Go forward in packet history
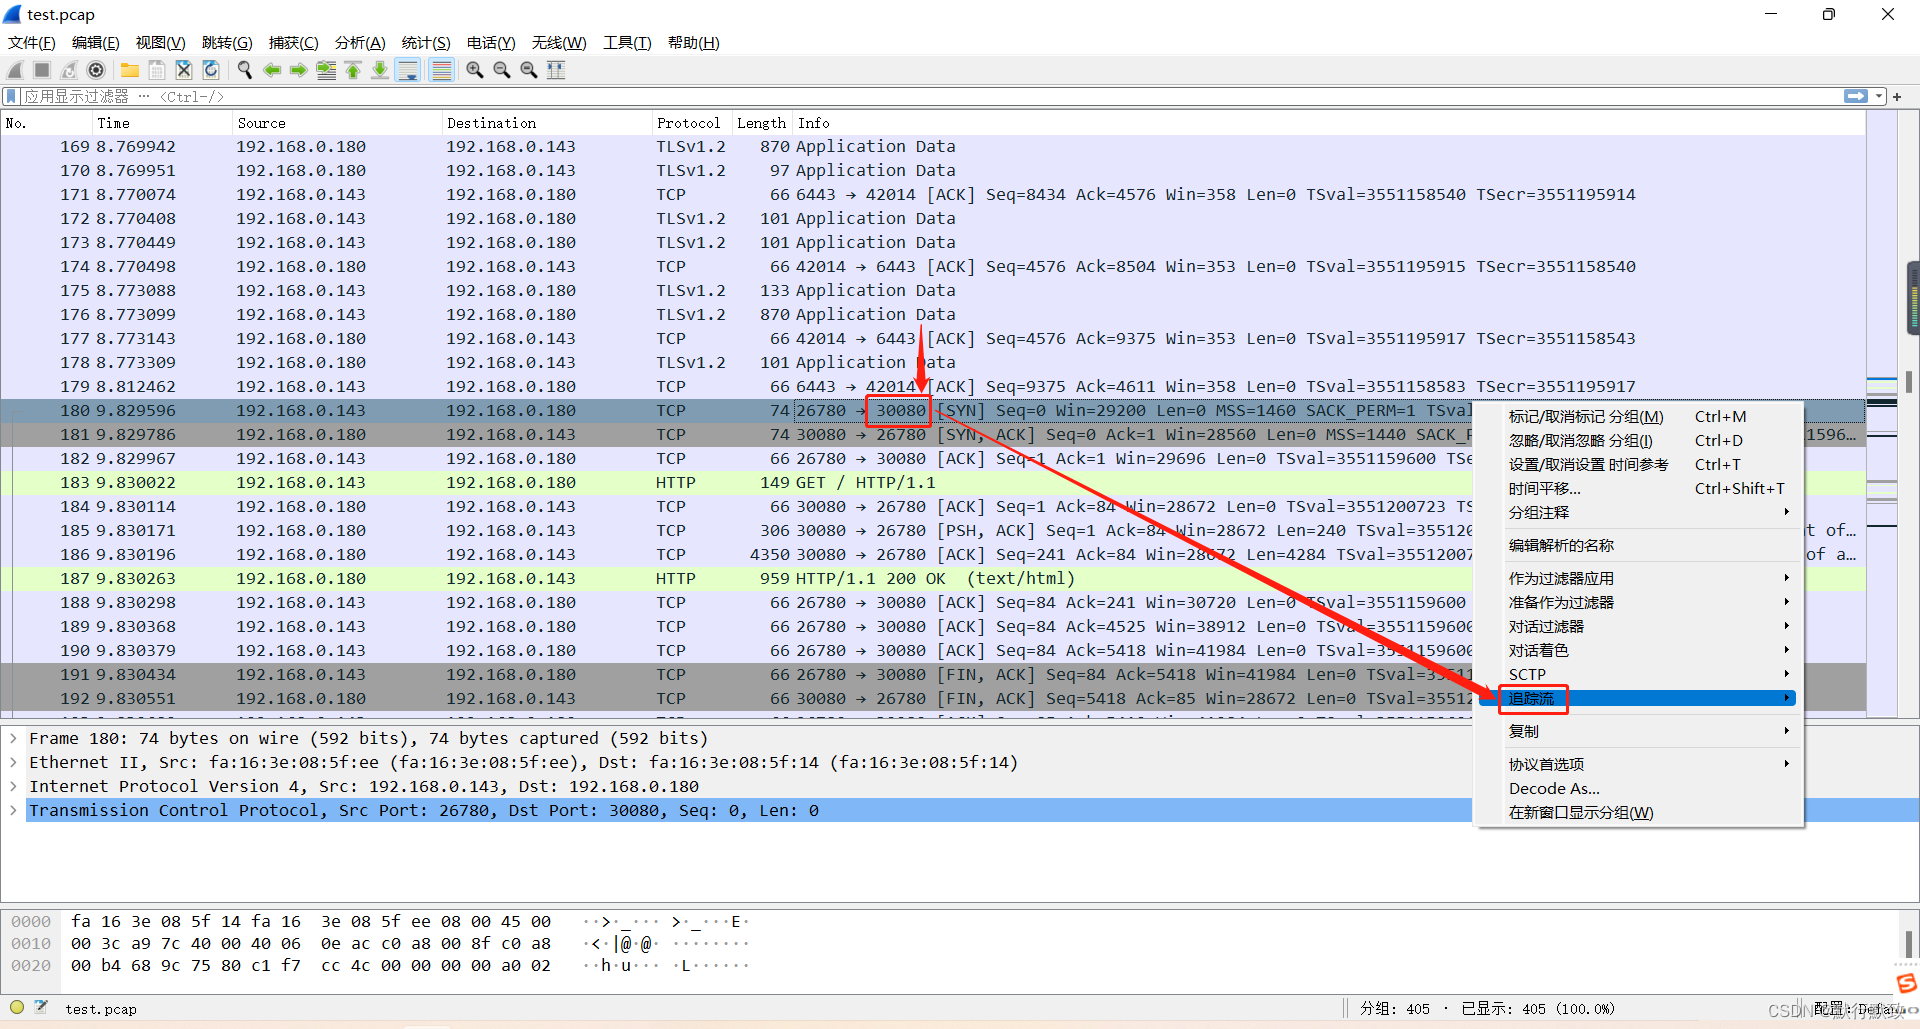This screenshot has width=1920, height=1029. coord(299,70)
